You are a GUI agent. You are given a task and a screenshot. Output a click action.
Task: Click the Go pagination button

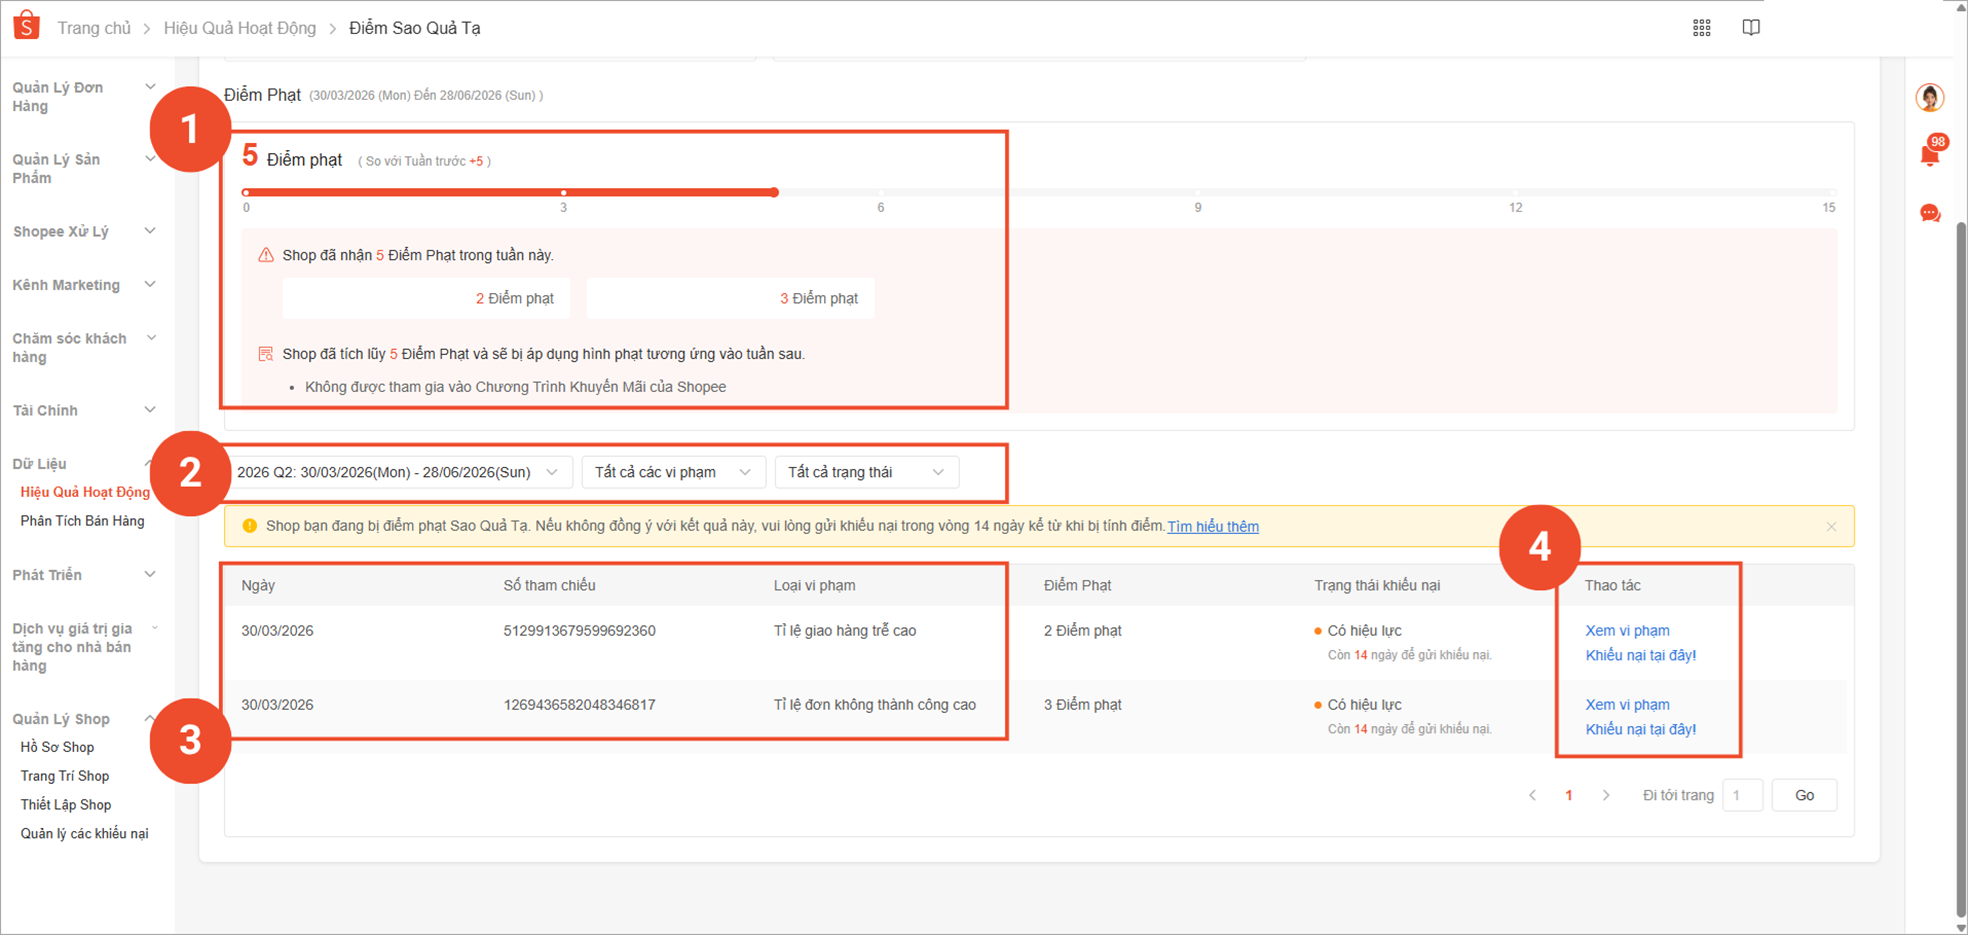point(1804,796)
